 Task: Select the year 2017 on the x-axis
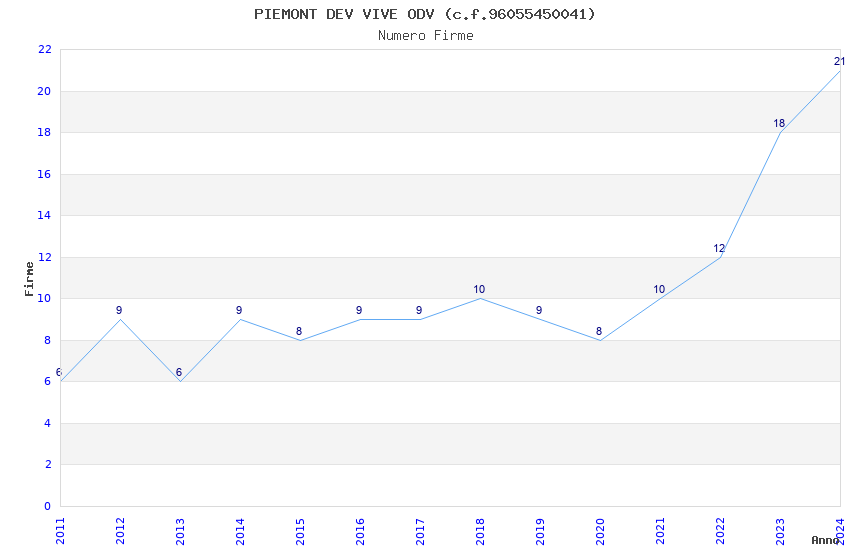(x=420, y=531)
